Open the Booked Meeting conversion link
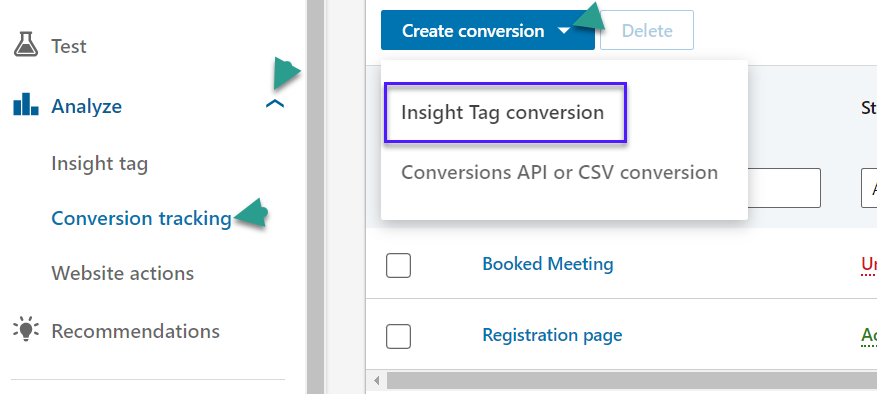Screen dimensions: 877x394 point(548,264)
